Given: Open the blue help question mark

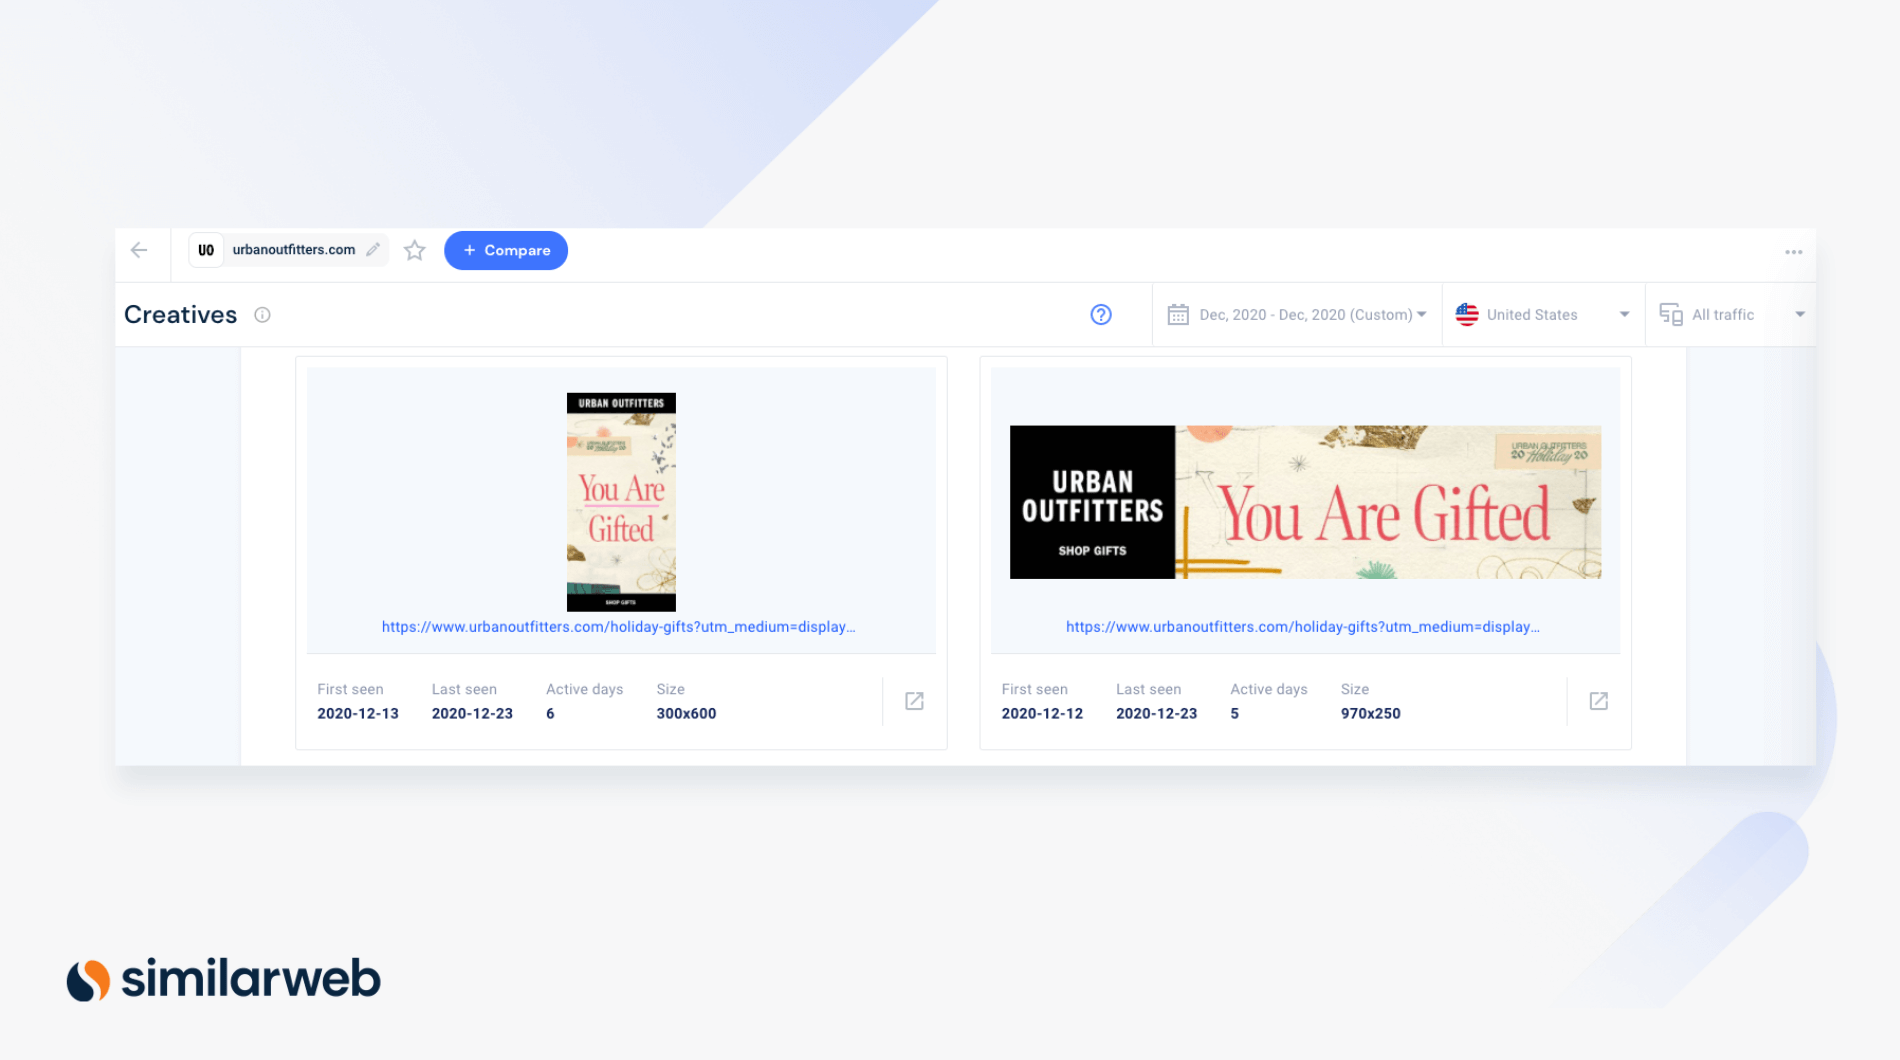Looking at the screenshot, I should [x=1101, y=315].
